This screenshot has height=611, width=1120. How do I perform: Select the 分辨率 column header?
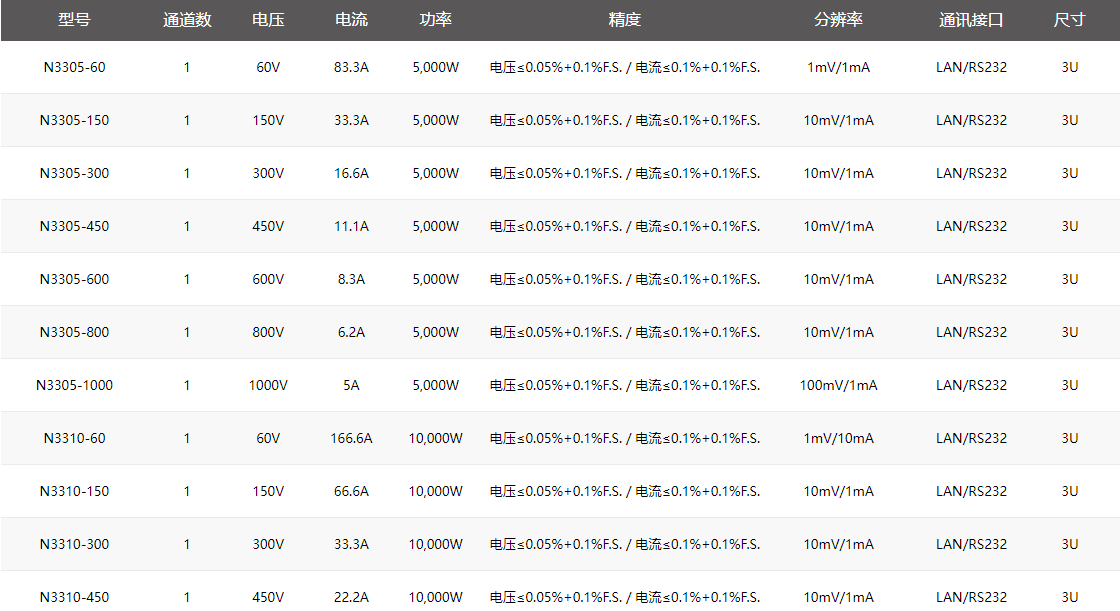click(x=838, y=20)
